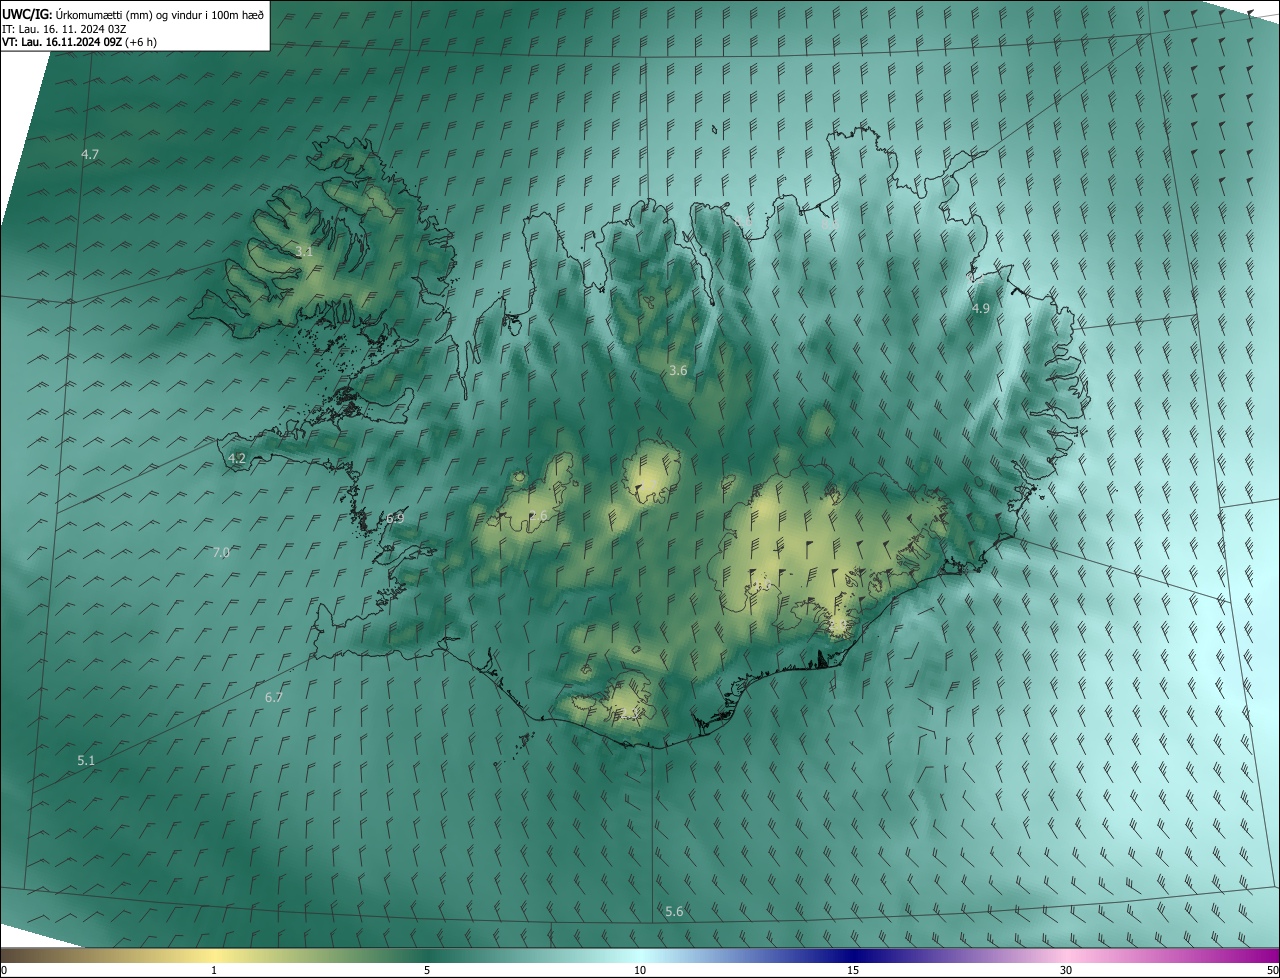The height and width of the screenshot is (978, 1280).
Task: Click the '5' tick on the color scale
Action: pyautogui.click(x=427, y=971)
